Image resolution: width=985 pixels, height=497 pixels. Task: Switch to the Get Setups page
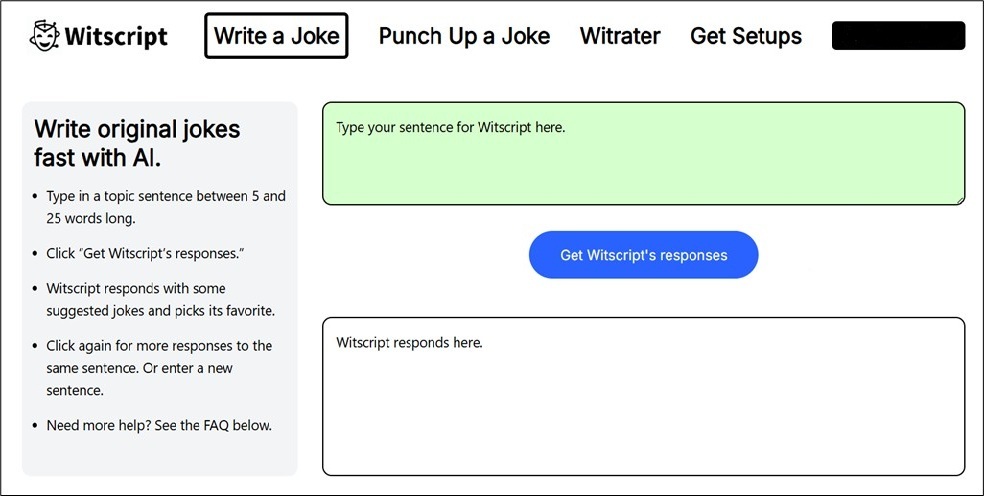(746, 36)
